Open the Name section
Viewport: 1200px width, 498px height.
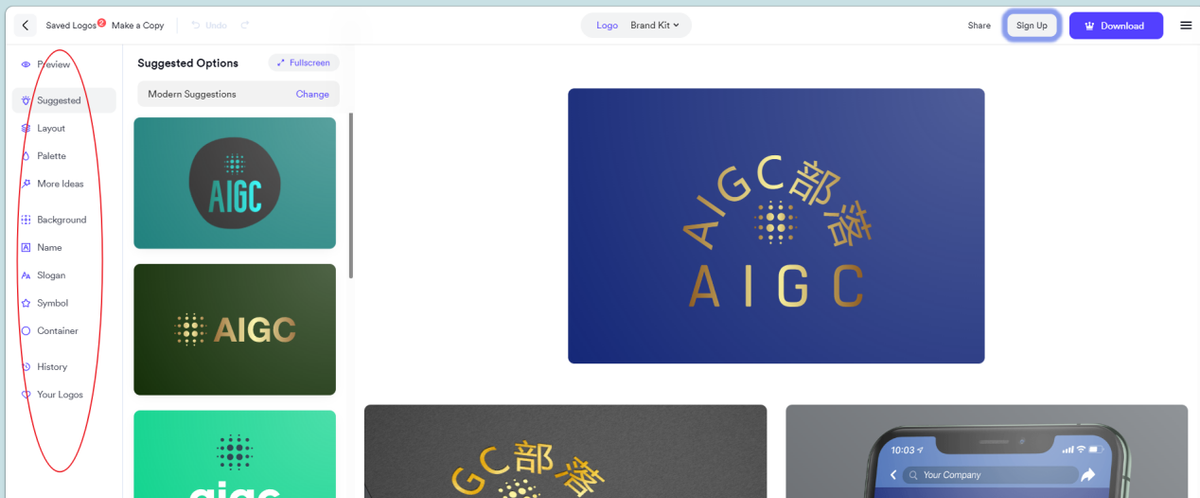coord(49,247)
